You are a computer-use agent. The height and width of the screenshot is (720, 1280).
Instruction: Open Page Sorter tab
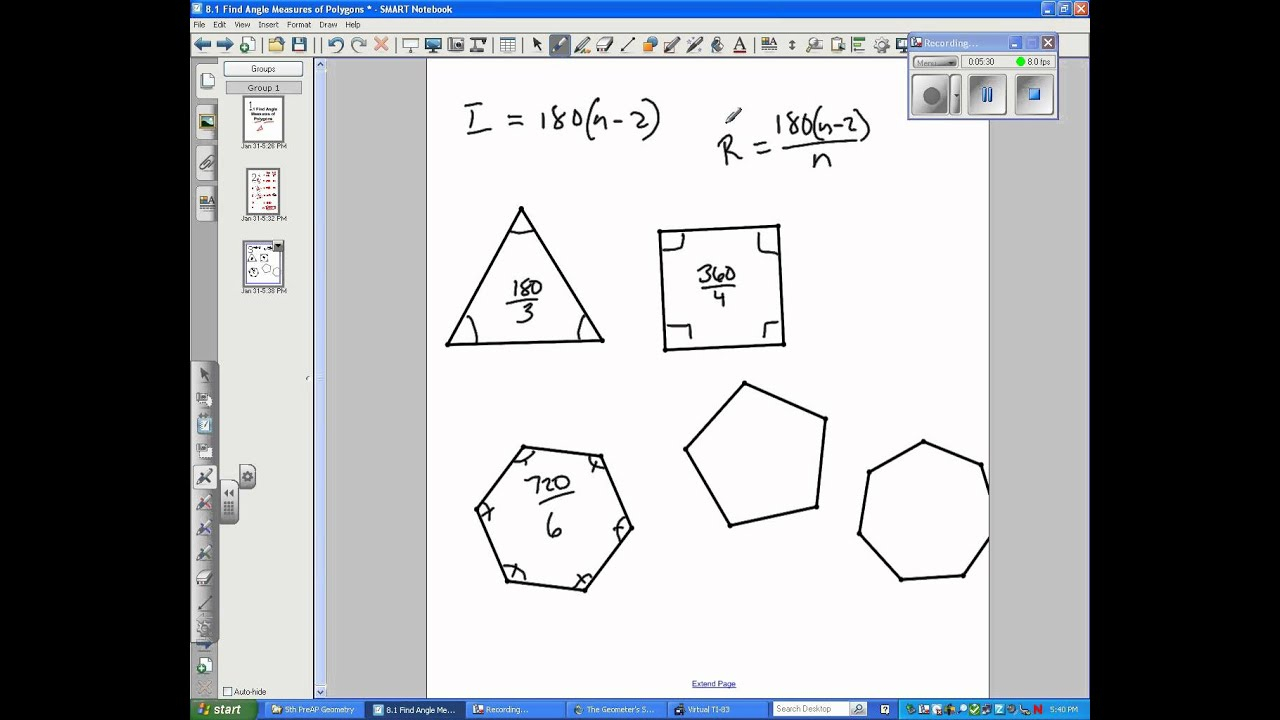[x=207, y=80]
